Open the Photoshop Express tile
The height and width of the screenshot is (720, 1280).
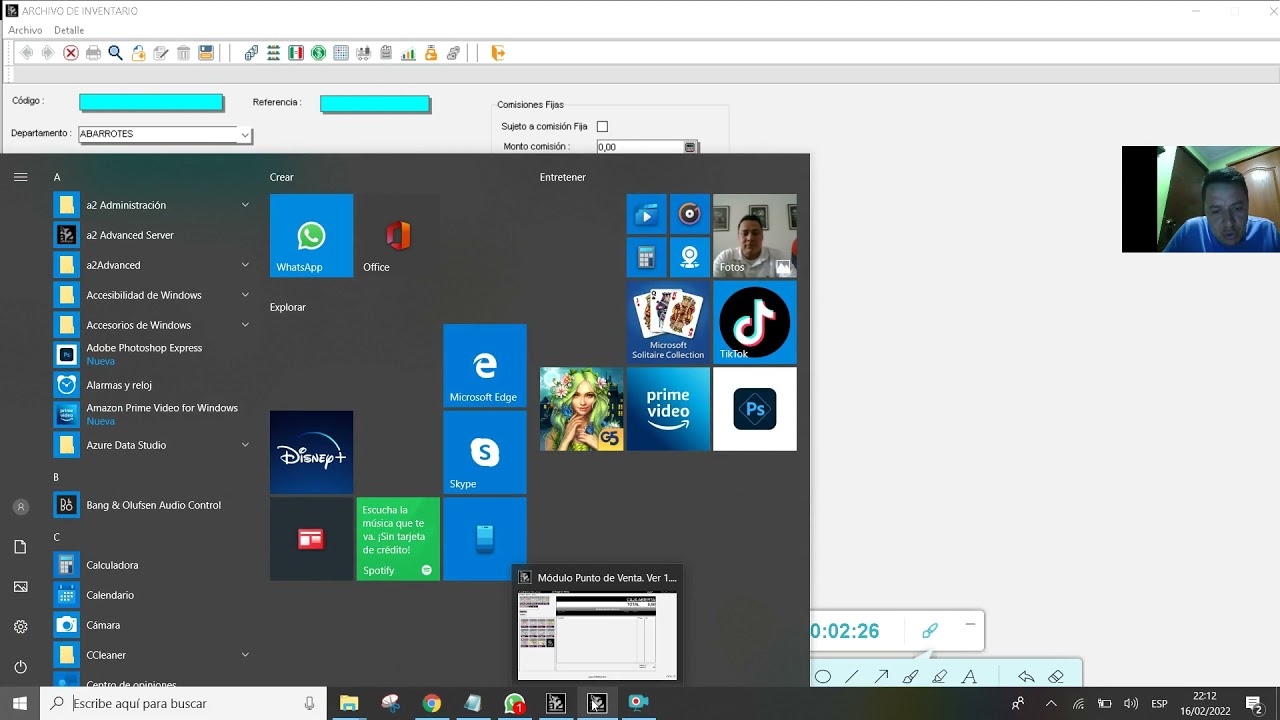tap(755, 409)
